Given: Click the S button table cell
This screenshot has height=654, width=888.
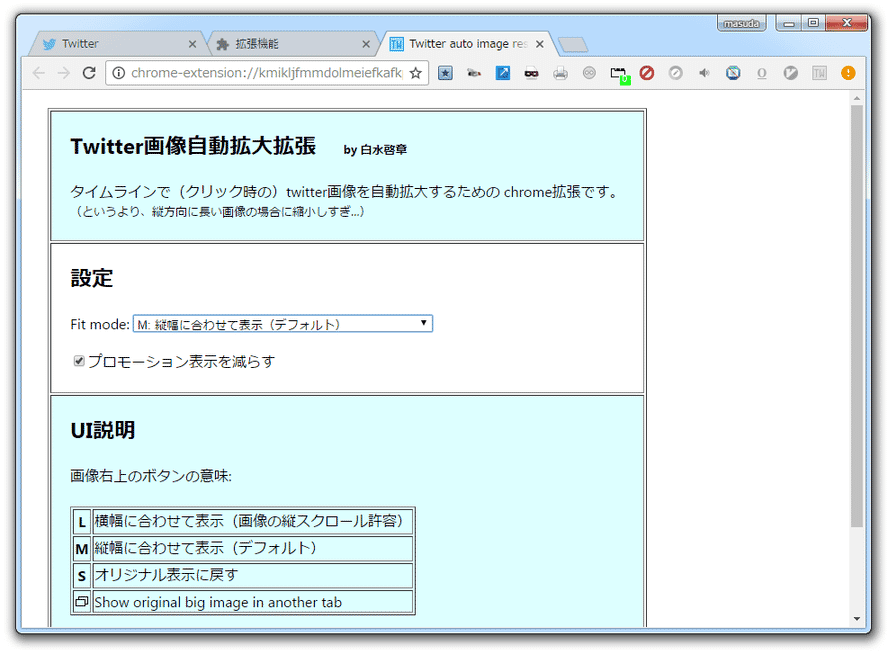Looking at the screenshot, I should [82, 576].
